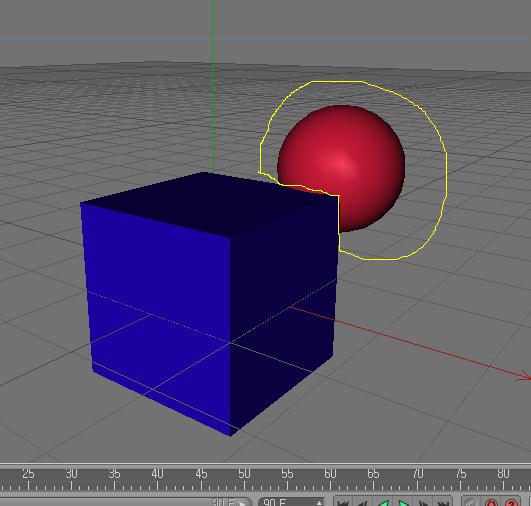Jump to the end of animation
The image size is (531, 506).
(443, 503)
